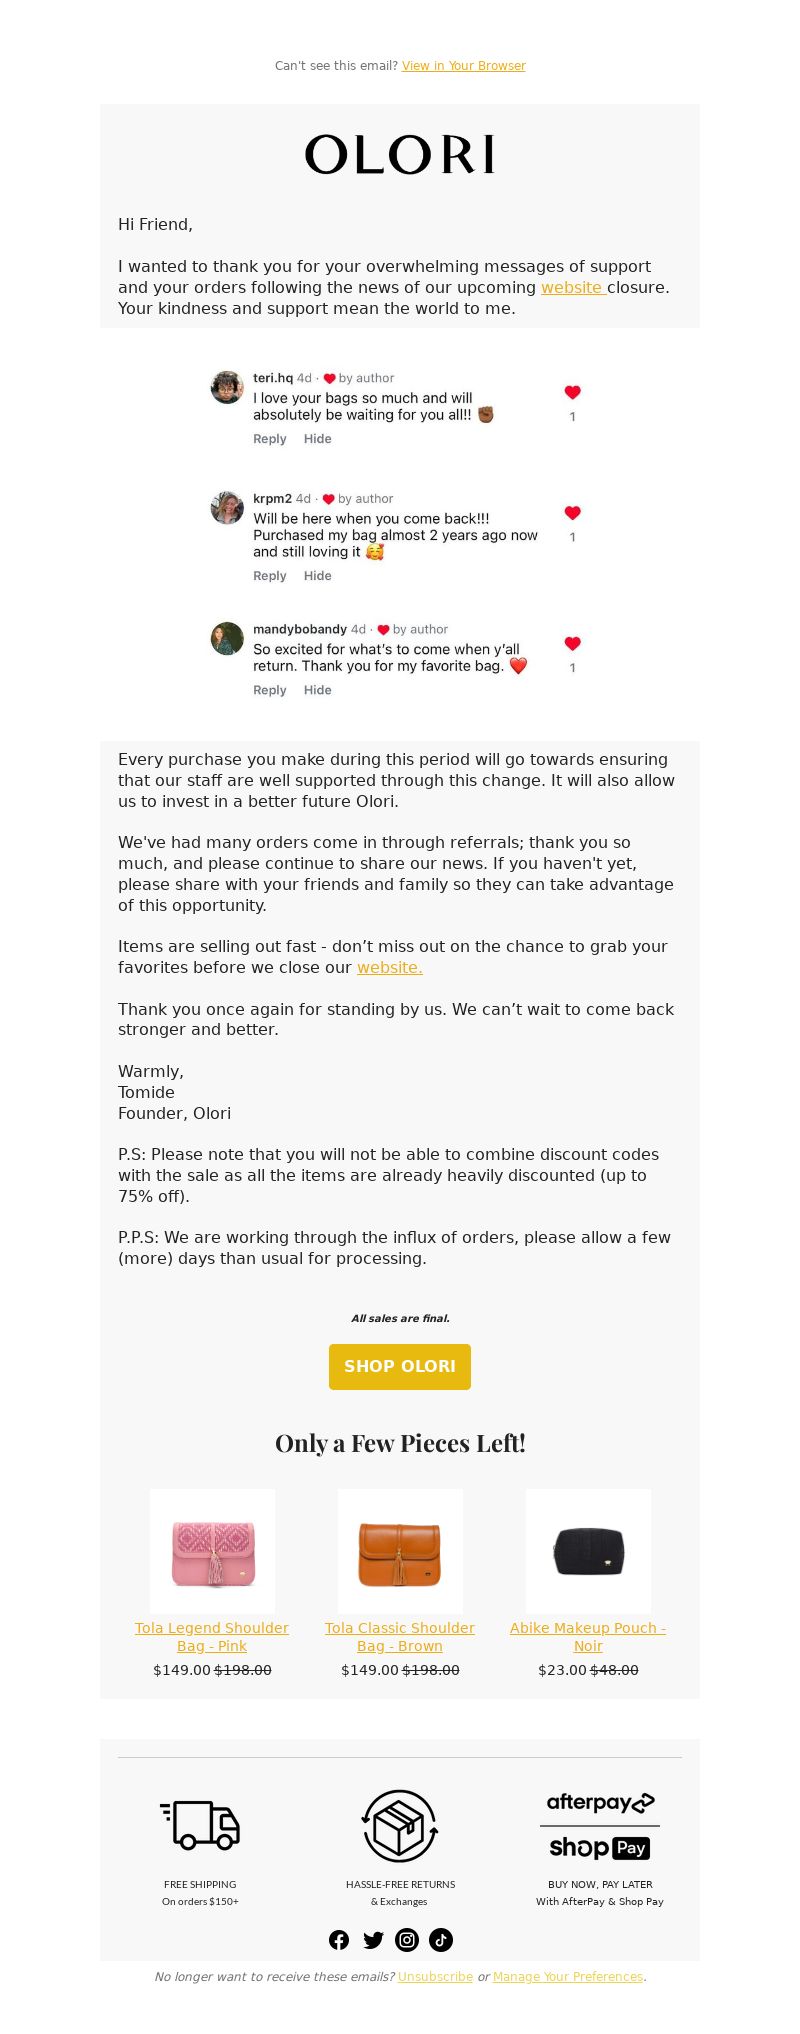Image resolution: width=800 pixels, height=2034 pixels.
Task: Open the TikTok social icon
Action: pyautogui.click(x=441, y=1940)
